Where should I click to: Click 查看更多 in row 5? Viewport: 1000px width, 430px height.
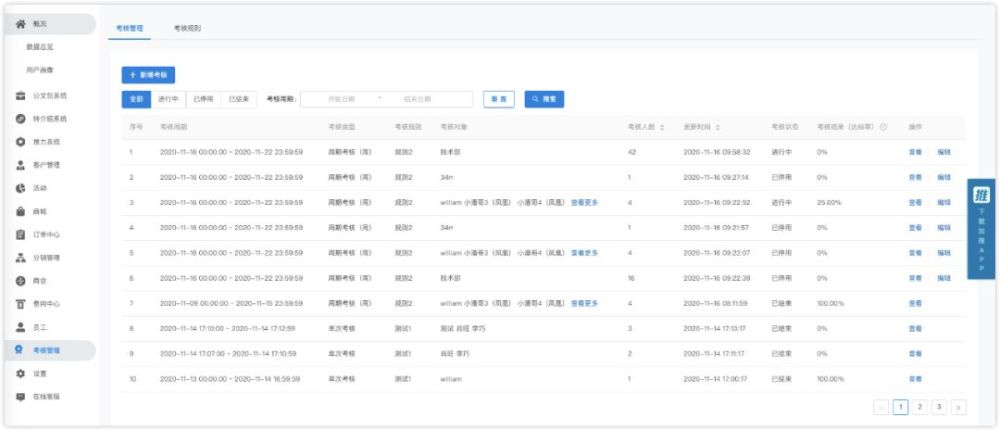point(584,253)
